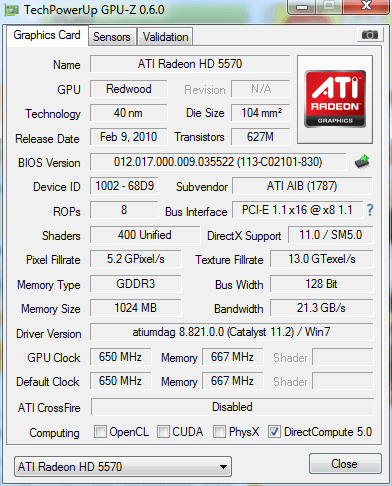Image resolution: width=392 pixels, height=486 pixels.
Task: Click the GPU field showing Redwood
Action: click(x=129, y=89)
